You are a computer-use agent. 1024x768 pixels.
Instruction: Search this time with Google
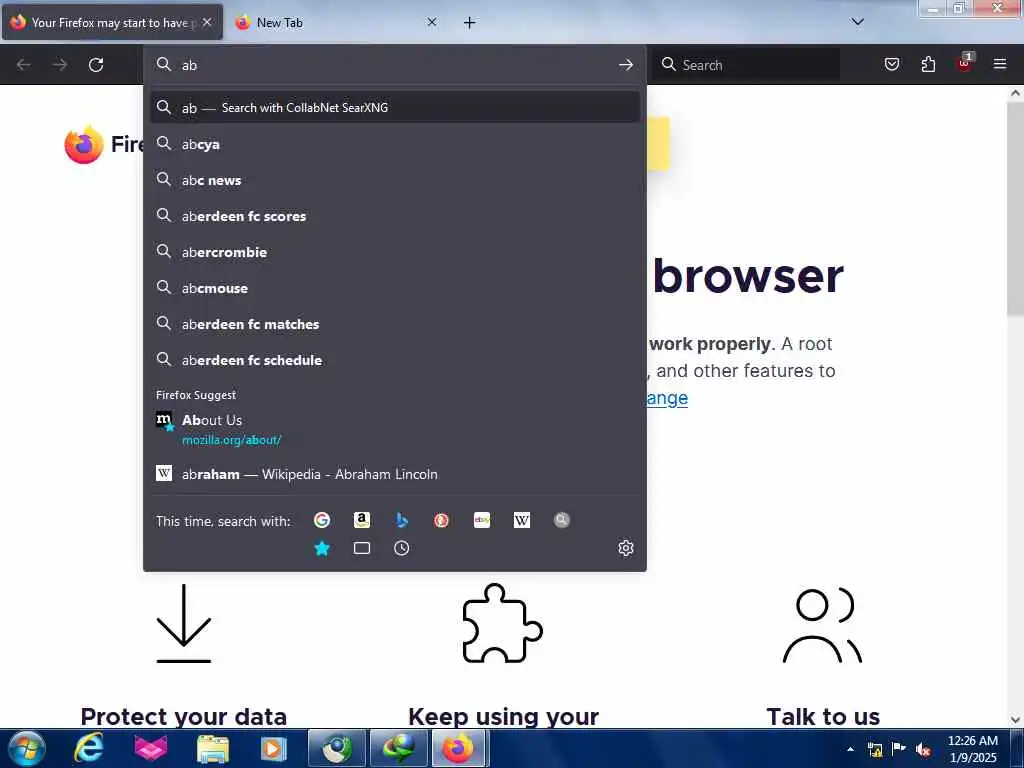click(x=321, y=520)
